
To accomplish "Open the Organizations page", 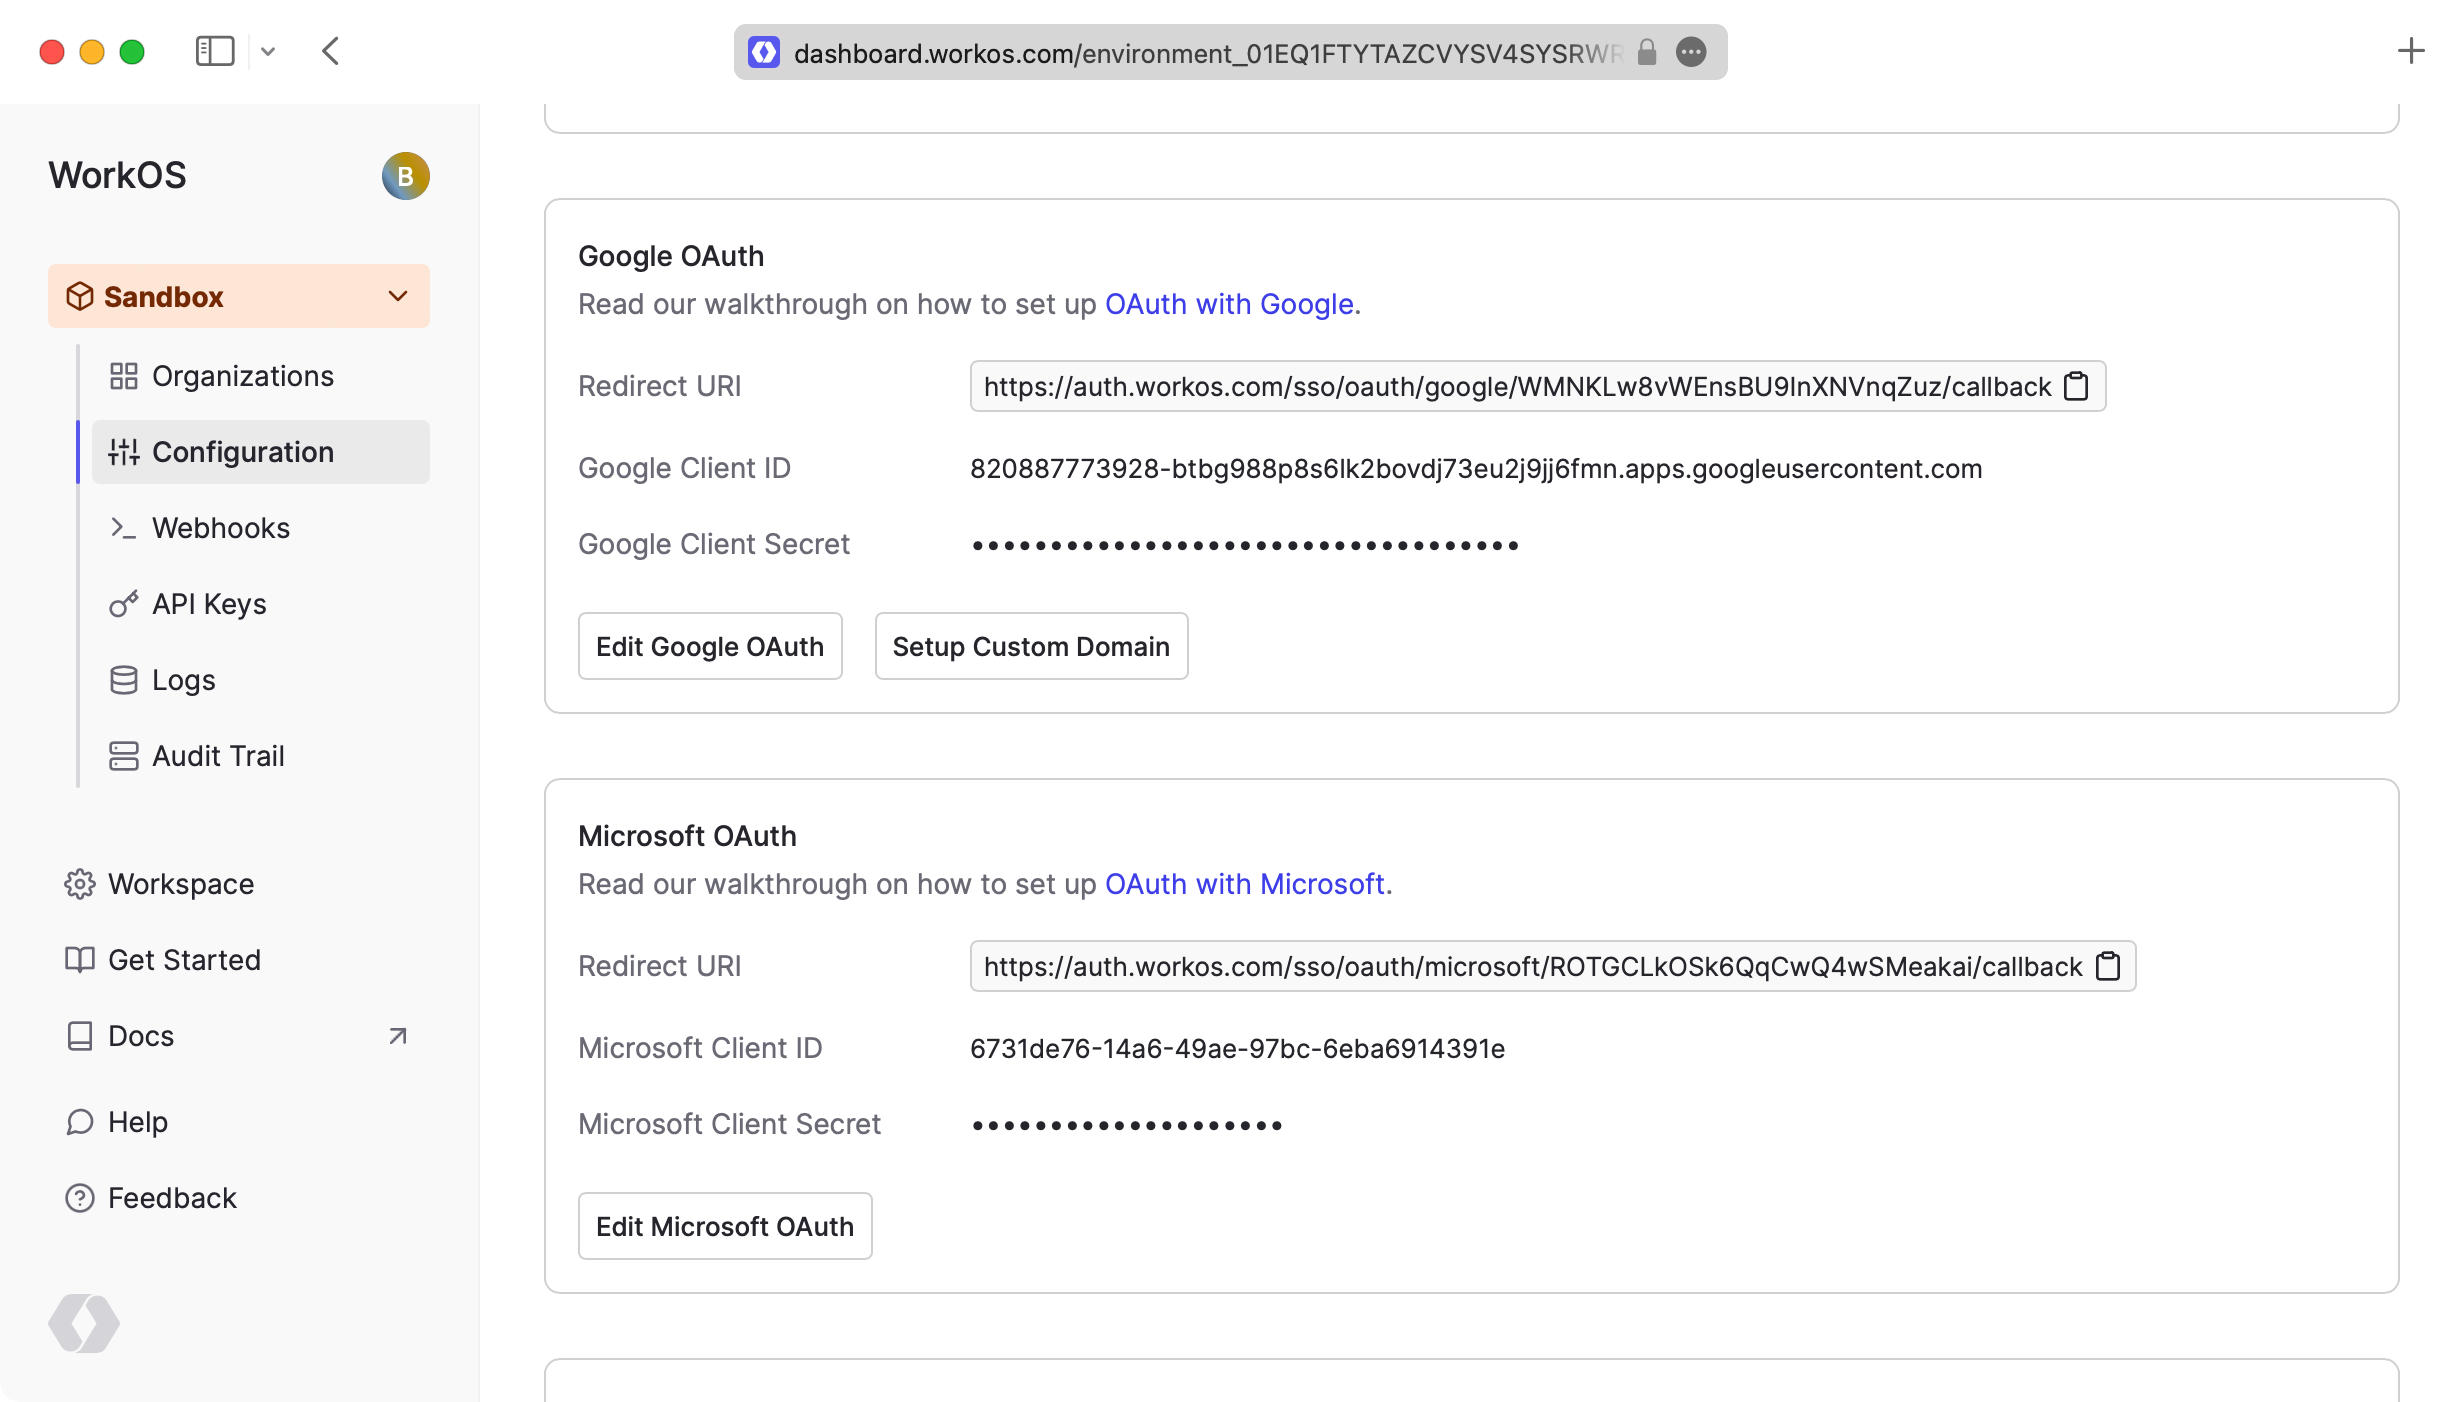I will 242,376.
